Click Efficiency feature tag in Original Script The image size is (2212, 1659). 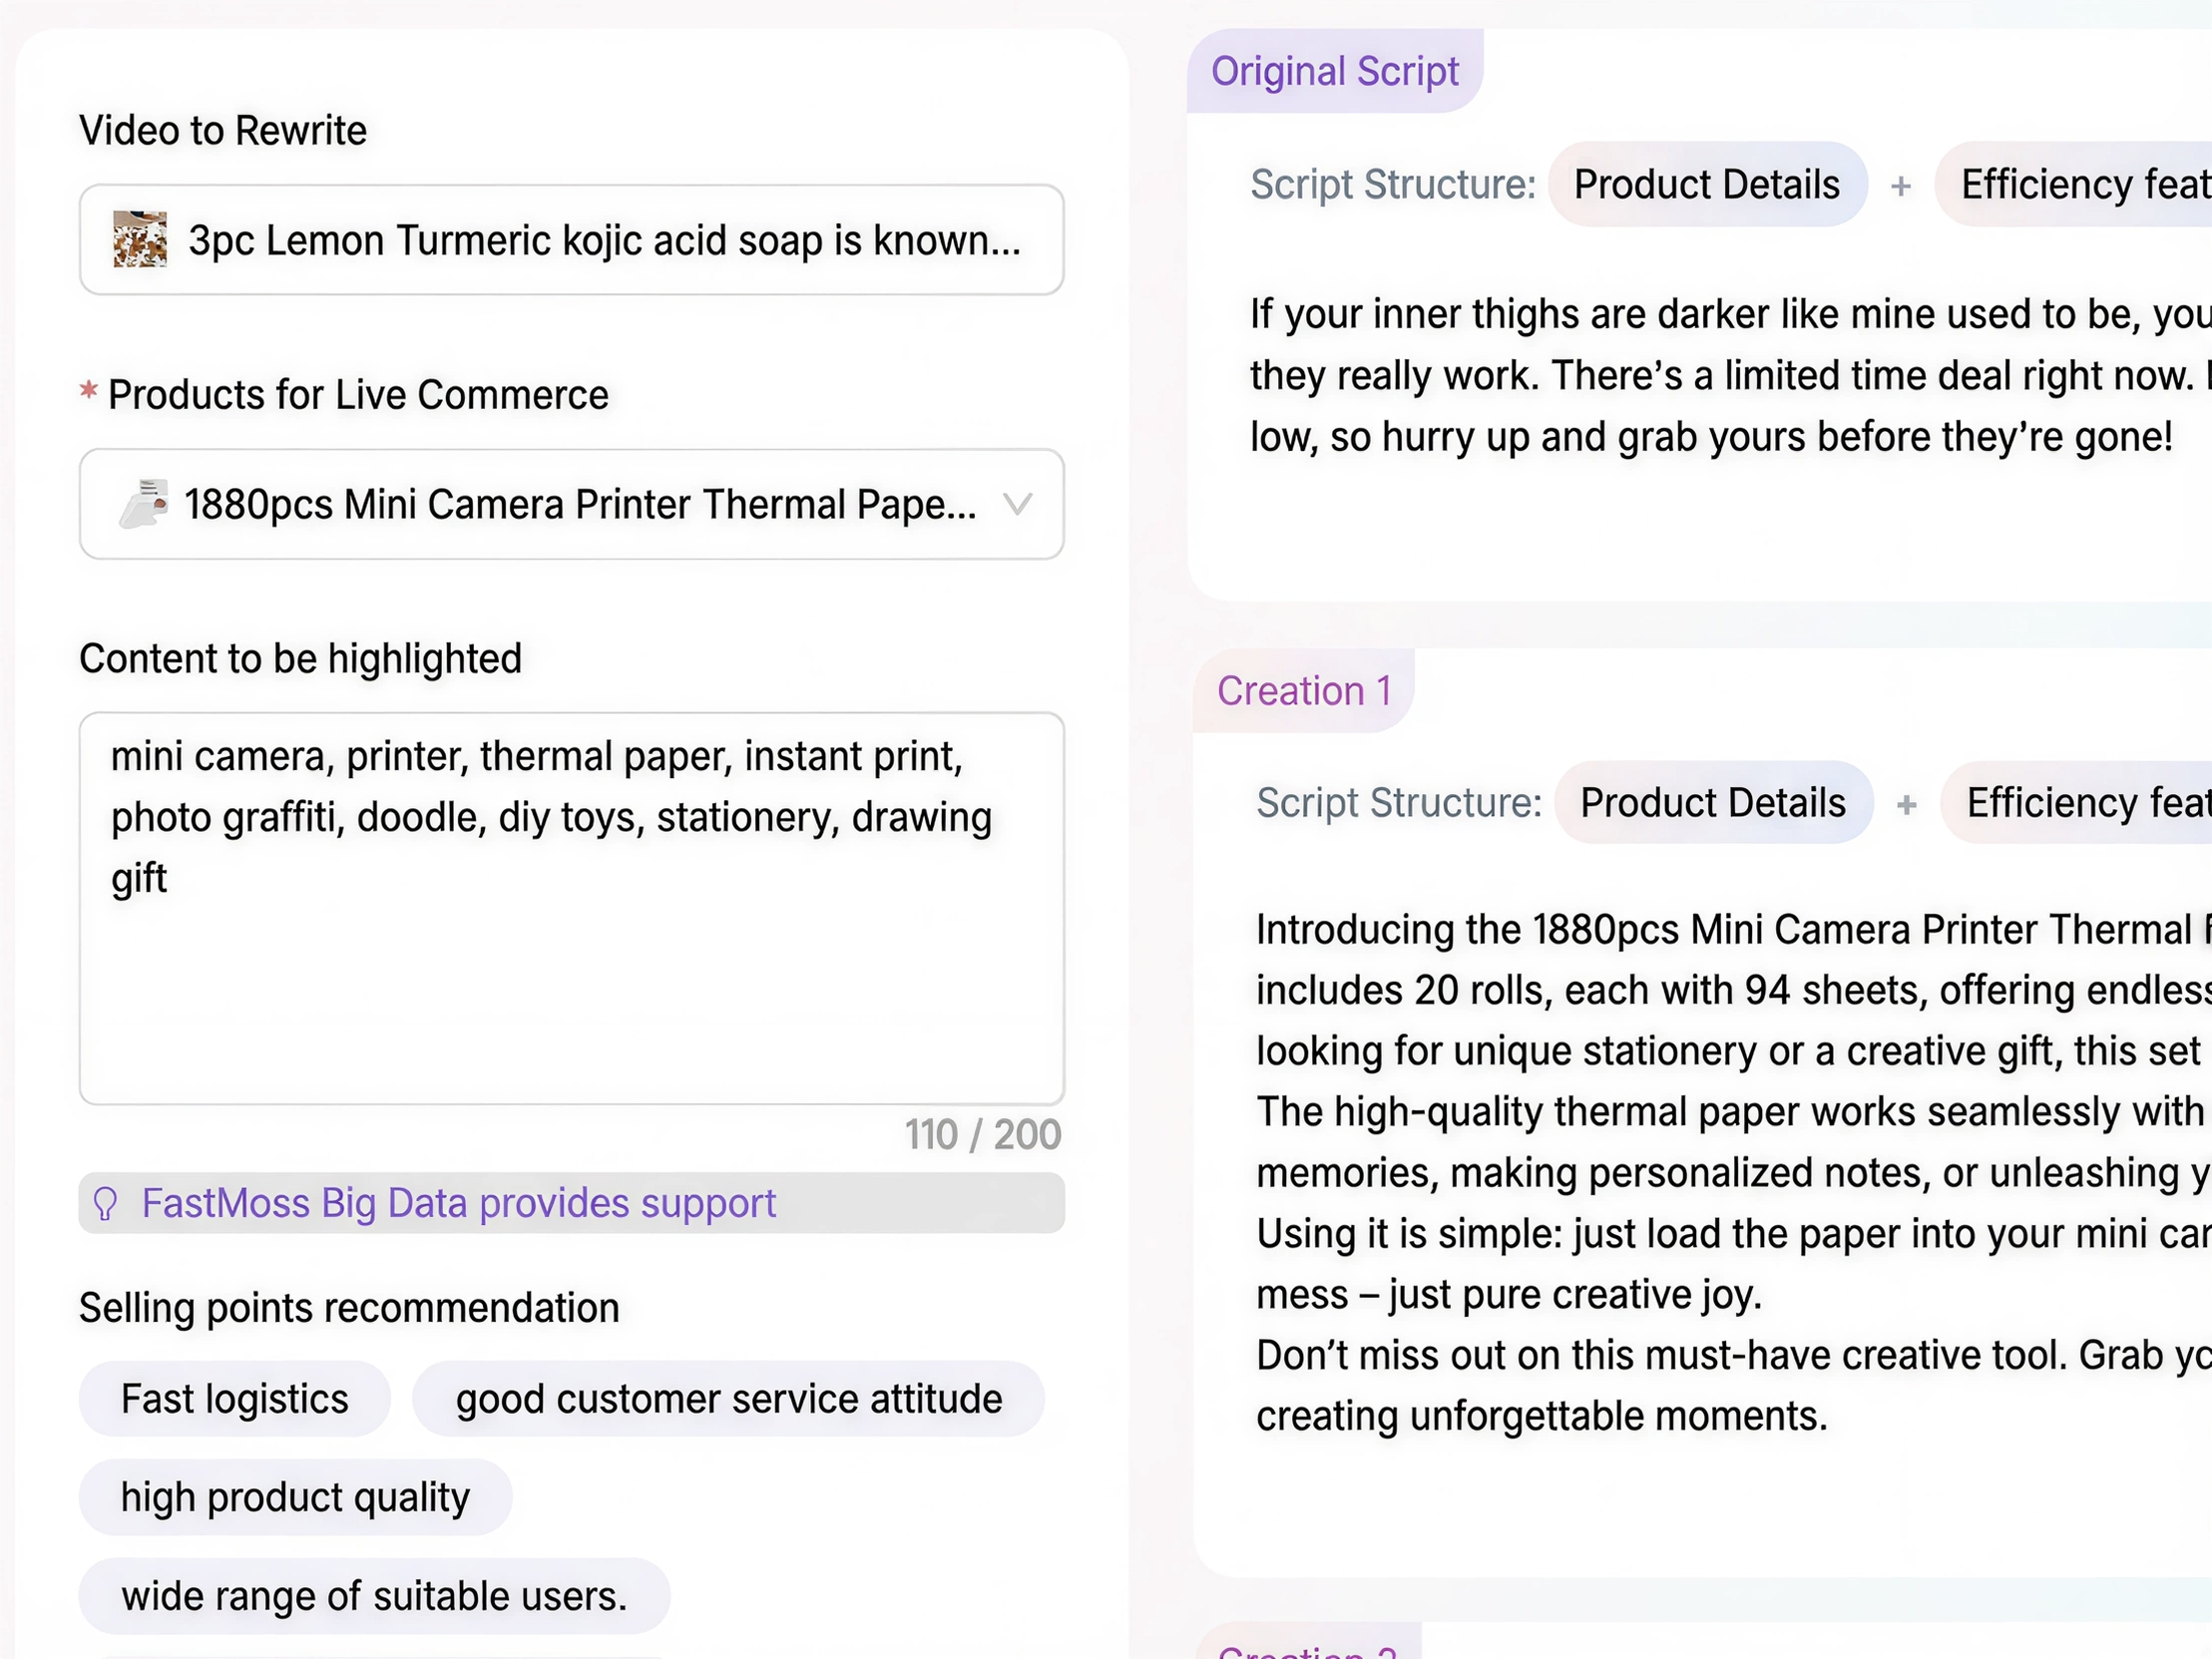click(2080, 184)
